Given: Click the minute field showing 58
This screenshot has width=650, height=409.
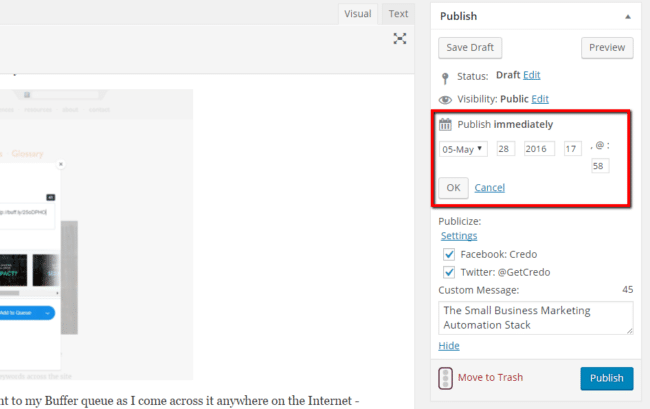Looking at the screenshot, I should (600, 166).
